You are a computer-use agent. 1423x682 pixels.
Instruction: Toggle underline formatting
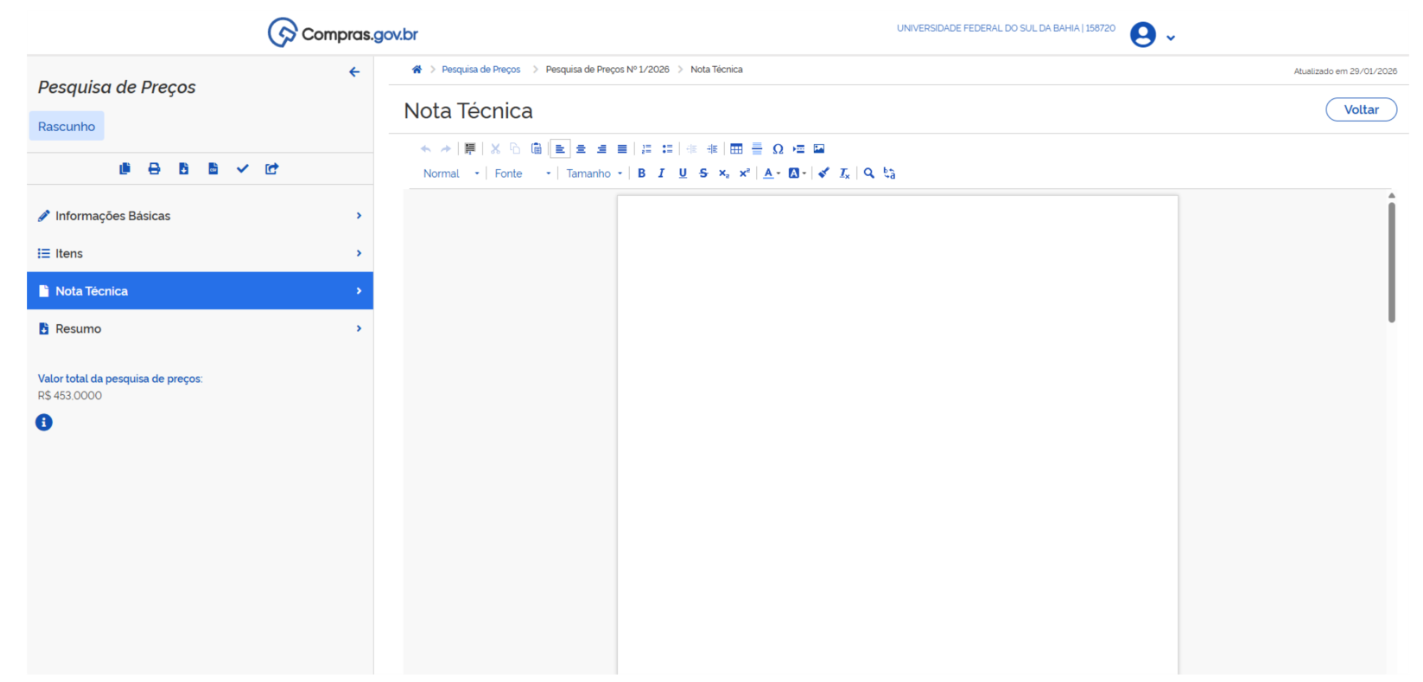pyautogui.click(x=682, y=173)
